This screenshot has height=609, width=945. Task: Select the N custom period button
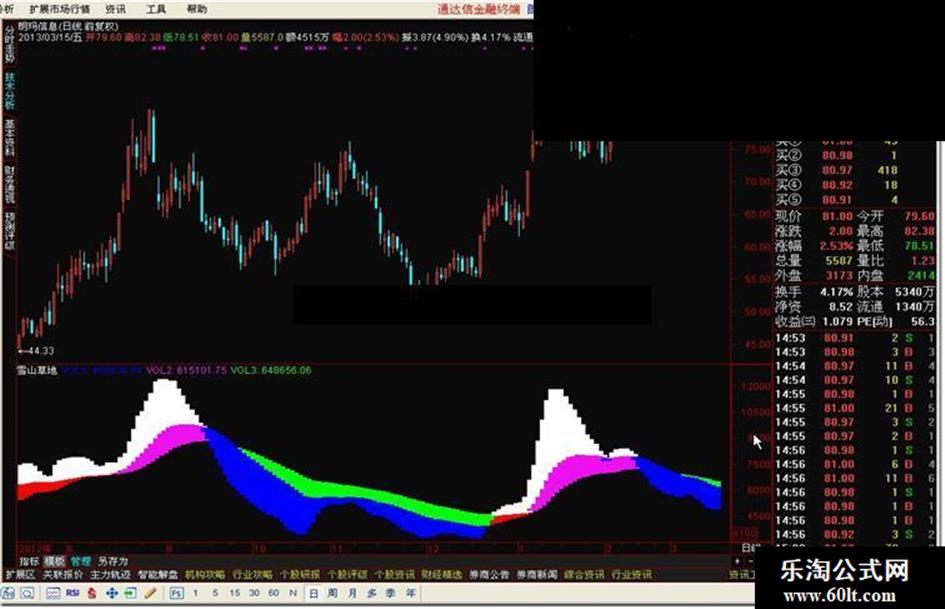click(293, 593)
